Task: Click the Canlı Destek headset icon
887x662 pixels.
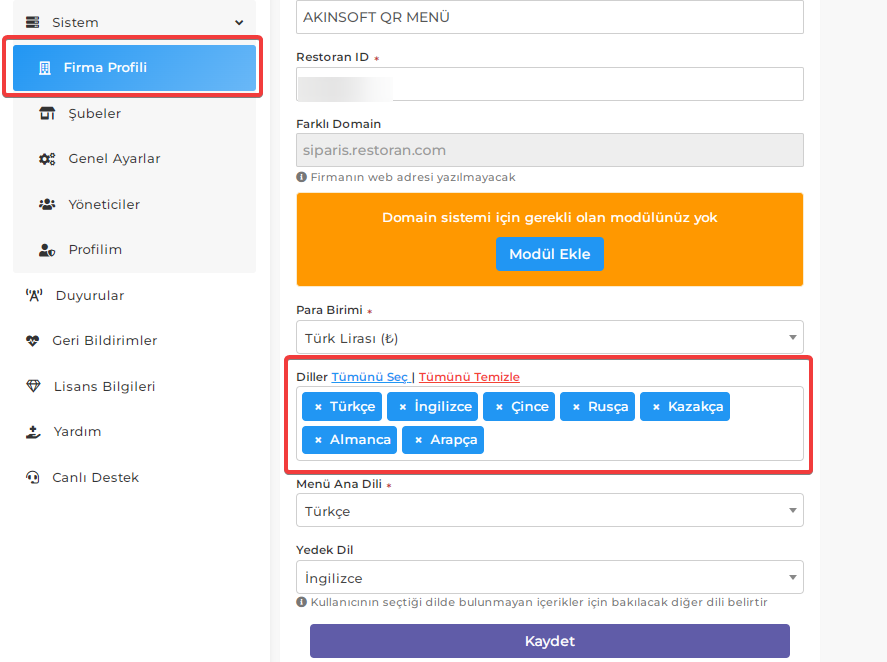Action: (x=33, y=478)
